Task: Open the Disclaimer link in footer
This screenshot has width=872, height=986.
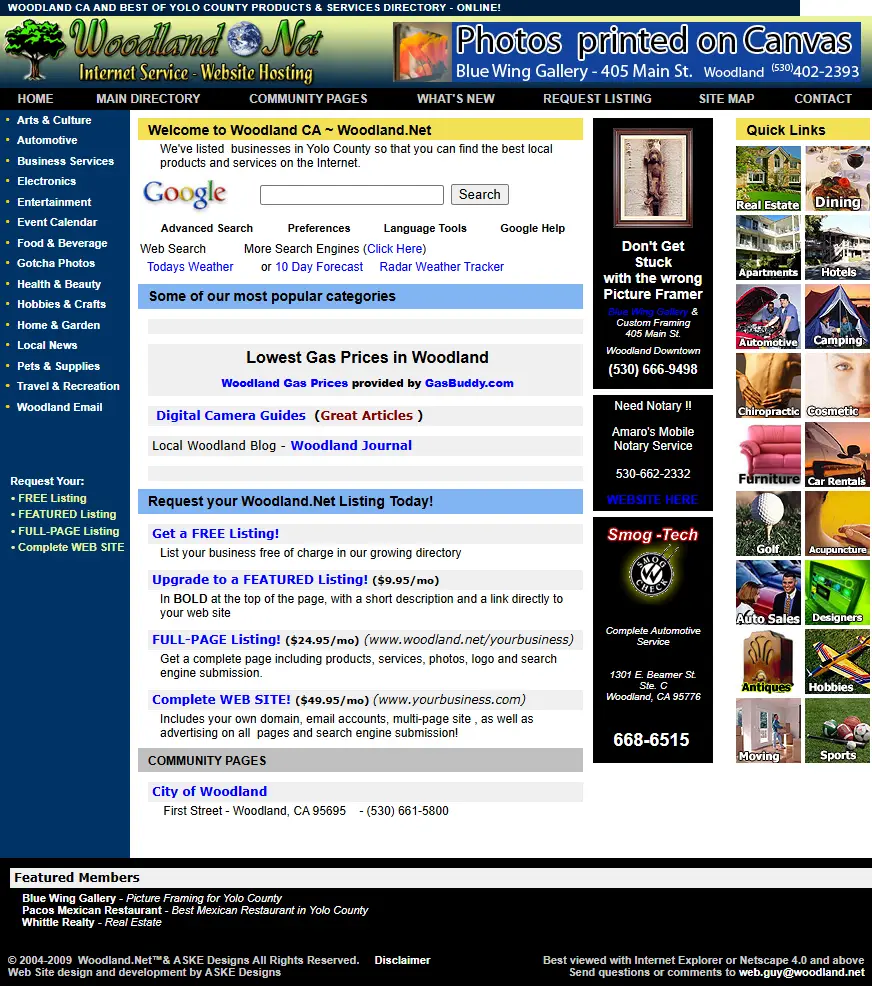Action: pyautogui.click(x=402, y=960)
